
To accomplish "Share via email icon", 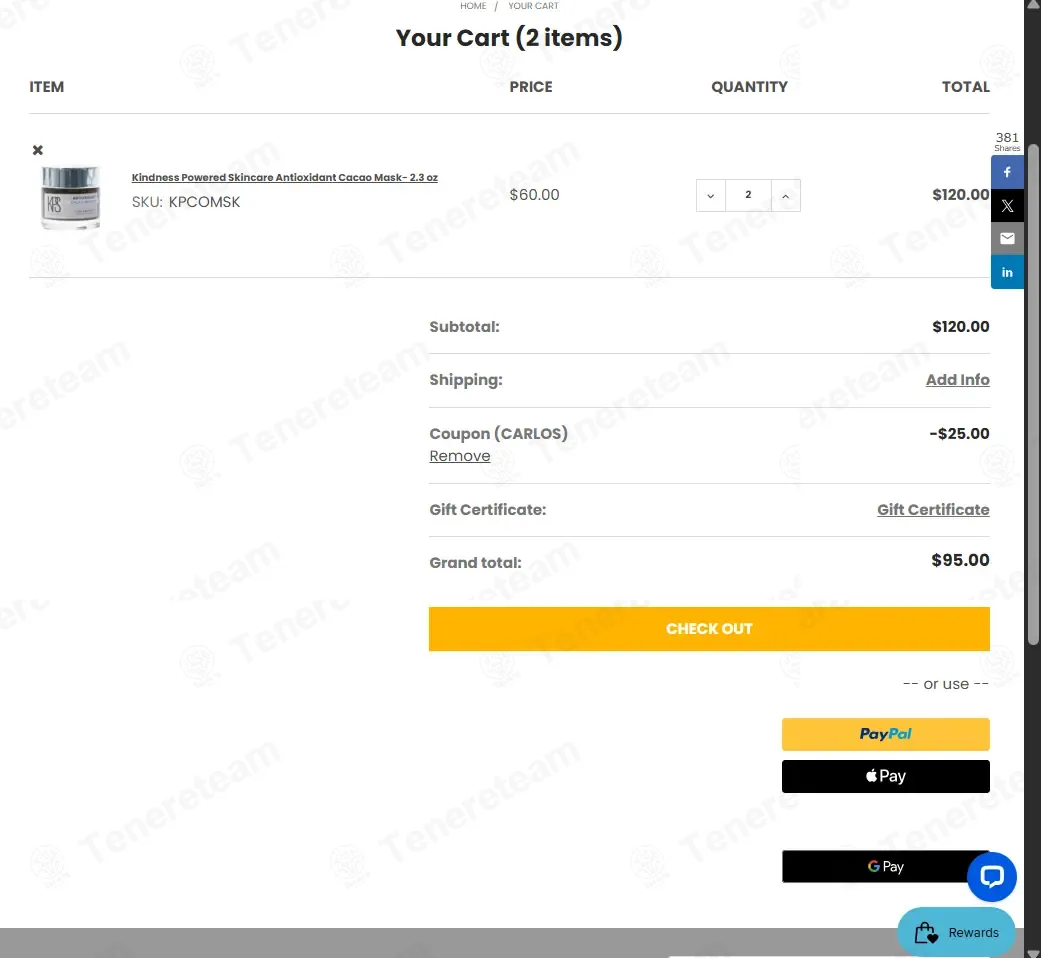I will 1007,239.
